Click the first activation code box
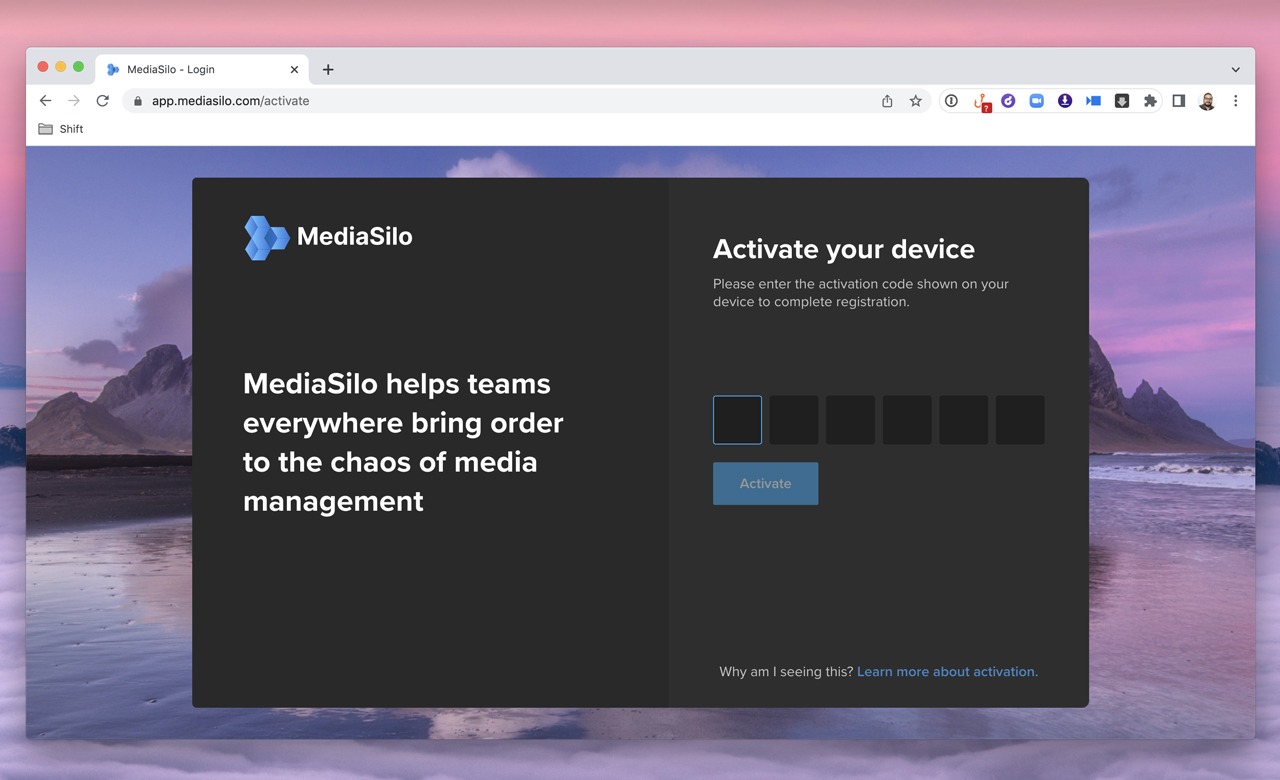 tap(737, 419)
